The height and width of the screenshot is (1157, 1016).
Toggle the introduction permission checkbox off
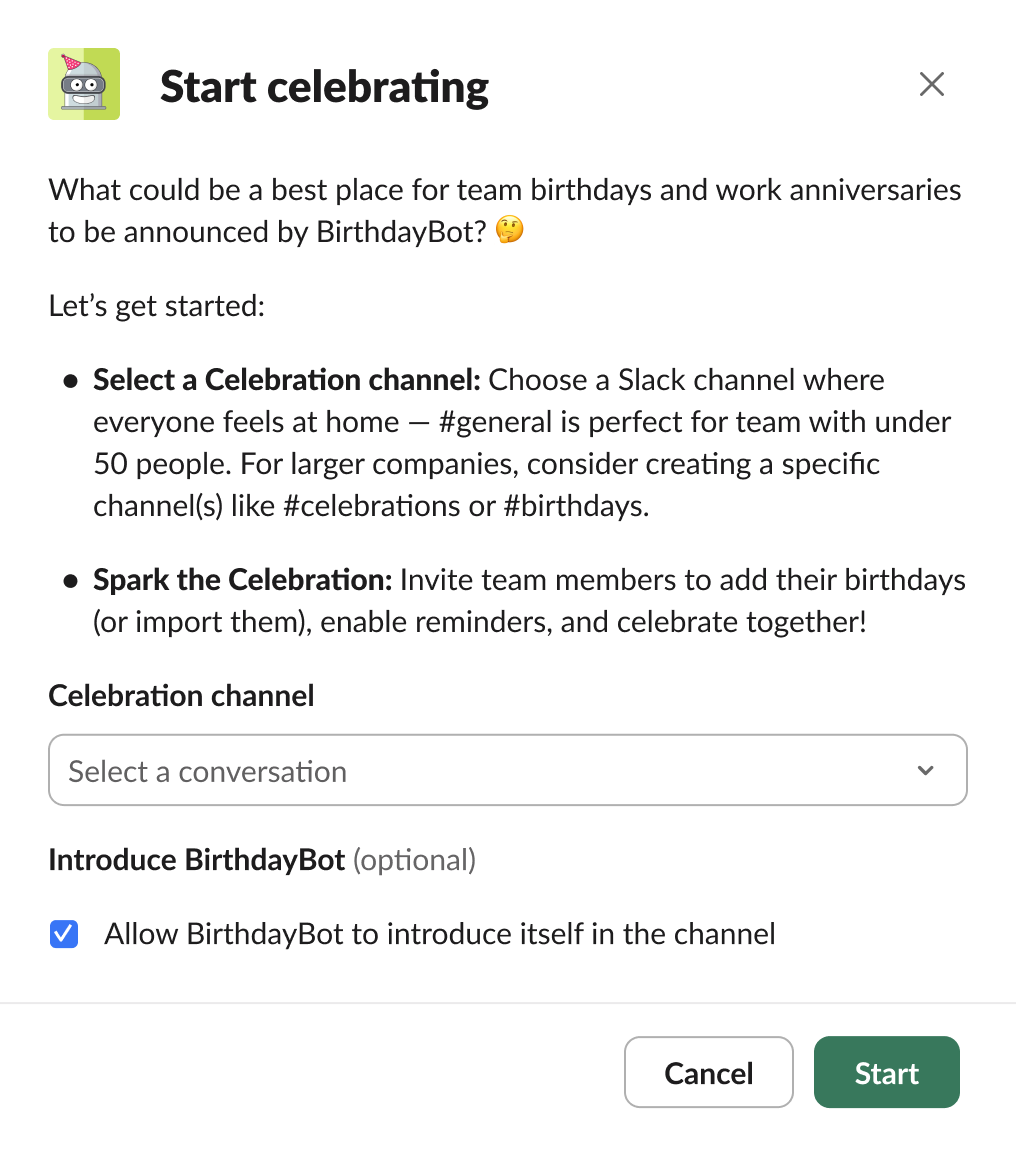(63, 933)
